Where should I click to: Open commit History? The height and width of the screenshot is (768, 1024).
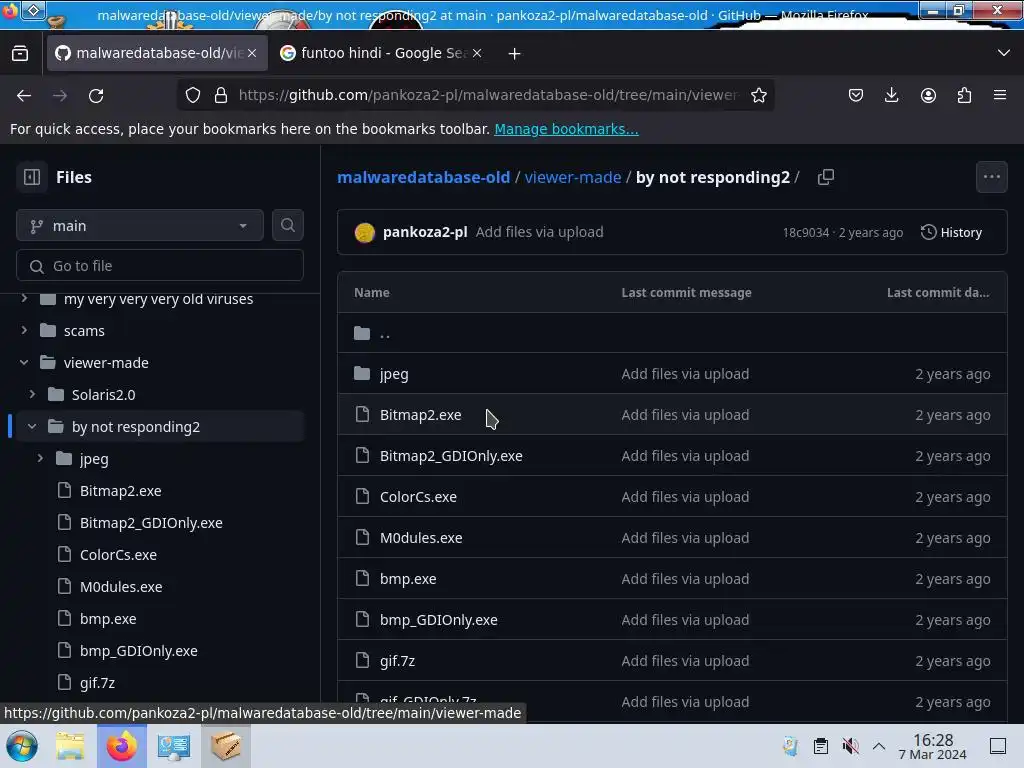coord(951,232)
